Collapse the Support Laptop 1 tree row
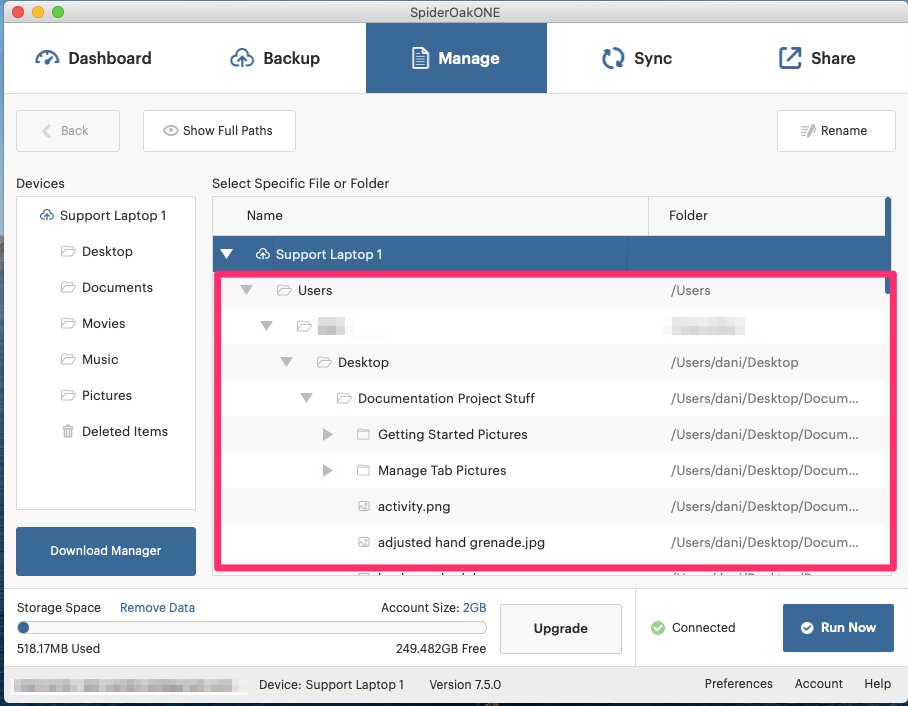 point(227,255)
